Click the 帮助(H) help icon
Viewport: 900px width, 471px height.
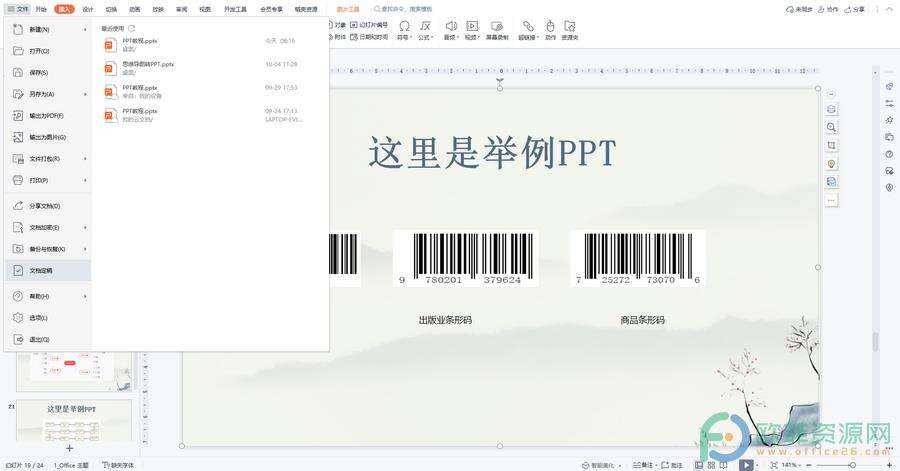(18, 296)
